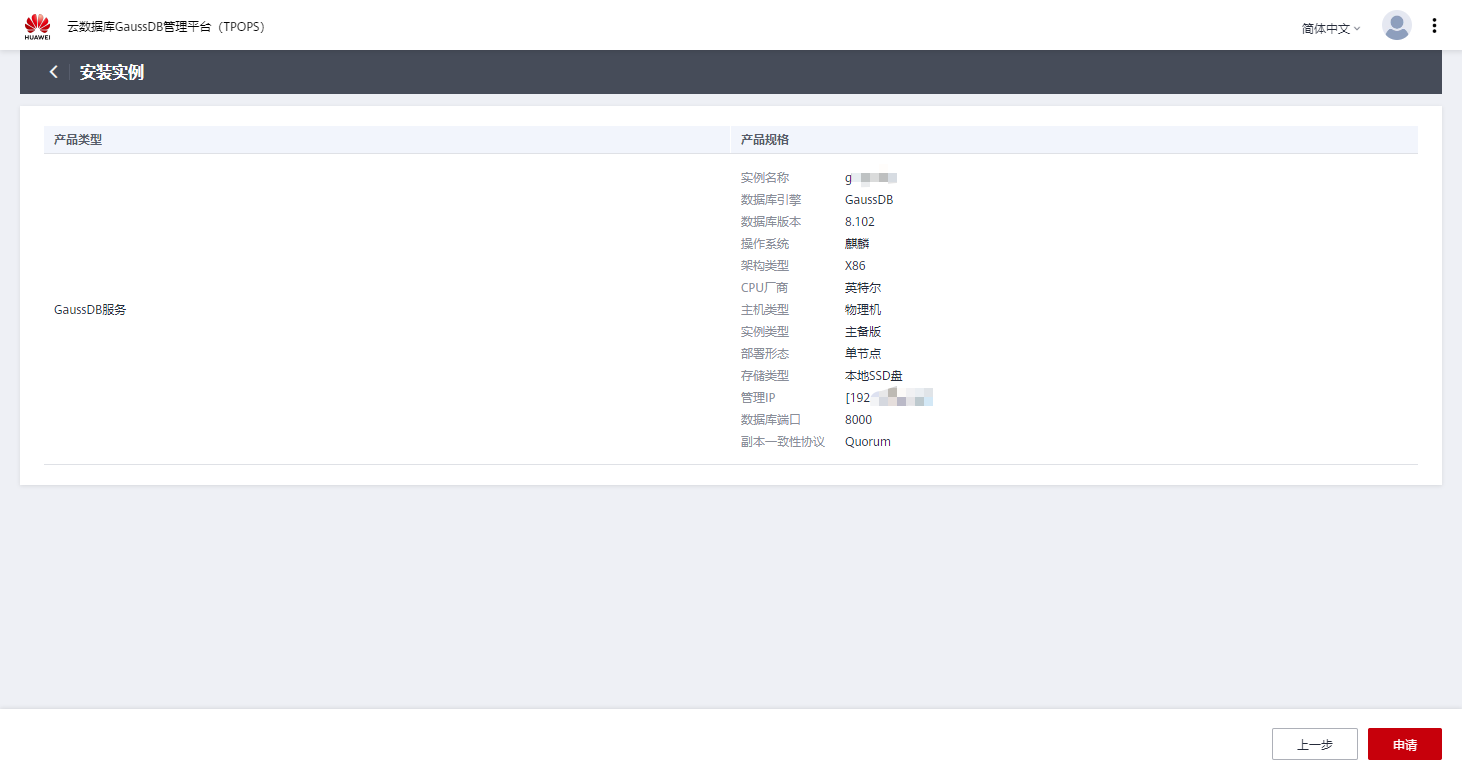Click the GaussDB服务 cell
The height and width of the screenshot is (779, 1462).
pyautogui.click(x=90, y=310)
